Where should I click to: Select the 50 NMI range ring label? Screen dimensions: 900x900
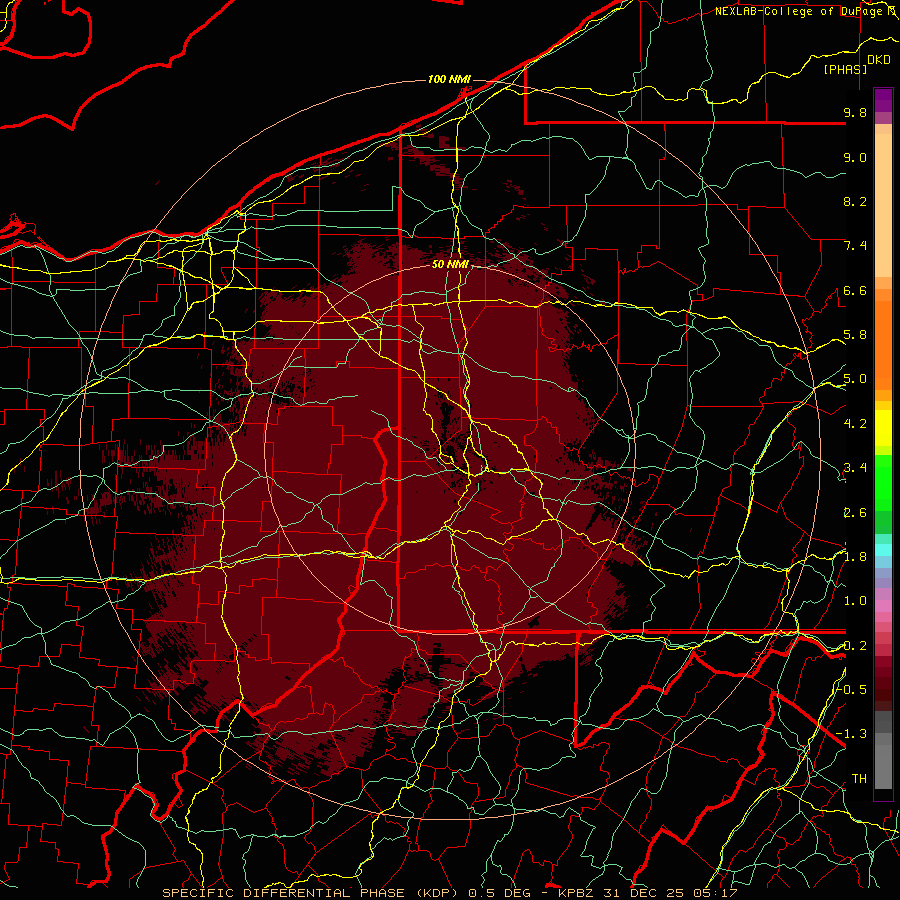click(450, 264)
